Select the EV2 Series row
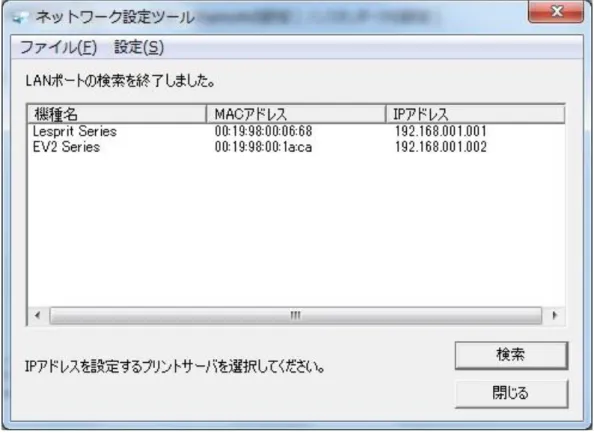This screenshot has height=434, width=594. pyautogui.click(x=296, y=147)
